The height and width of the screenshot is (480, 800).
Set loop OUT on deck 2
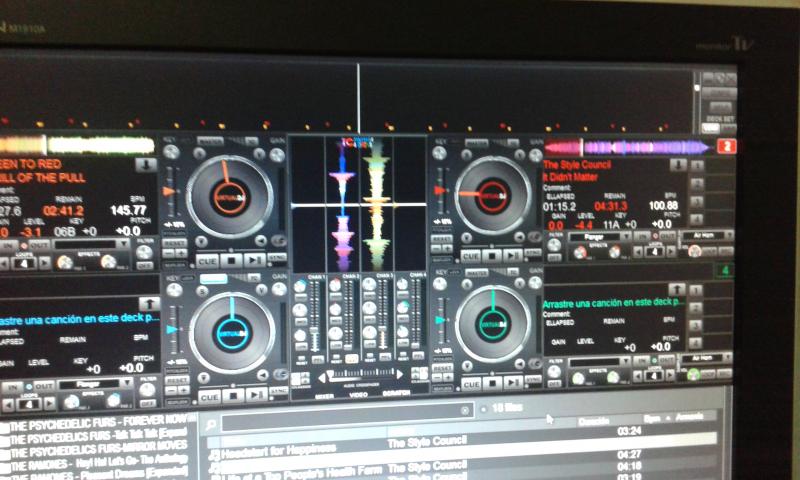click(x=667, y=236)
